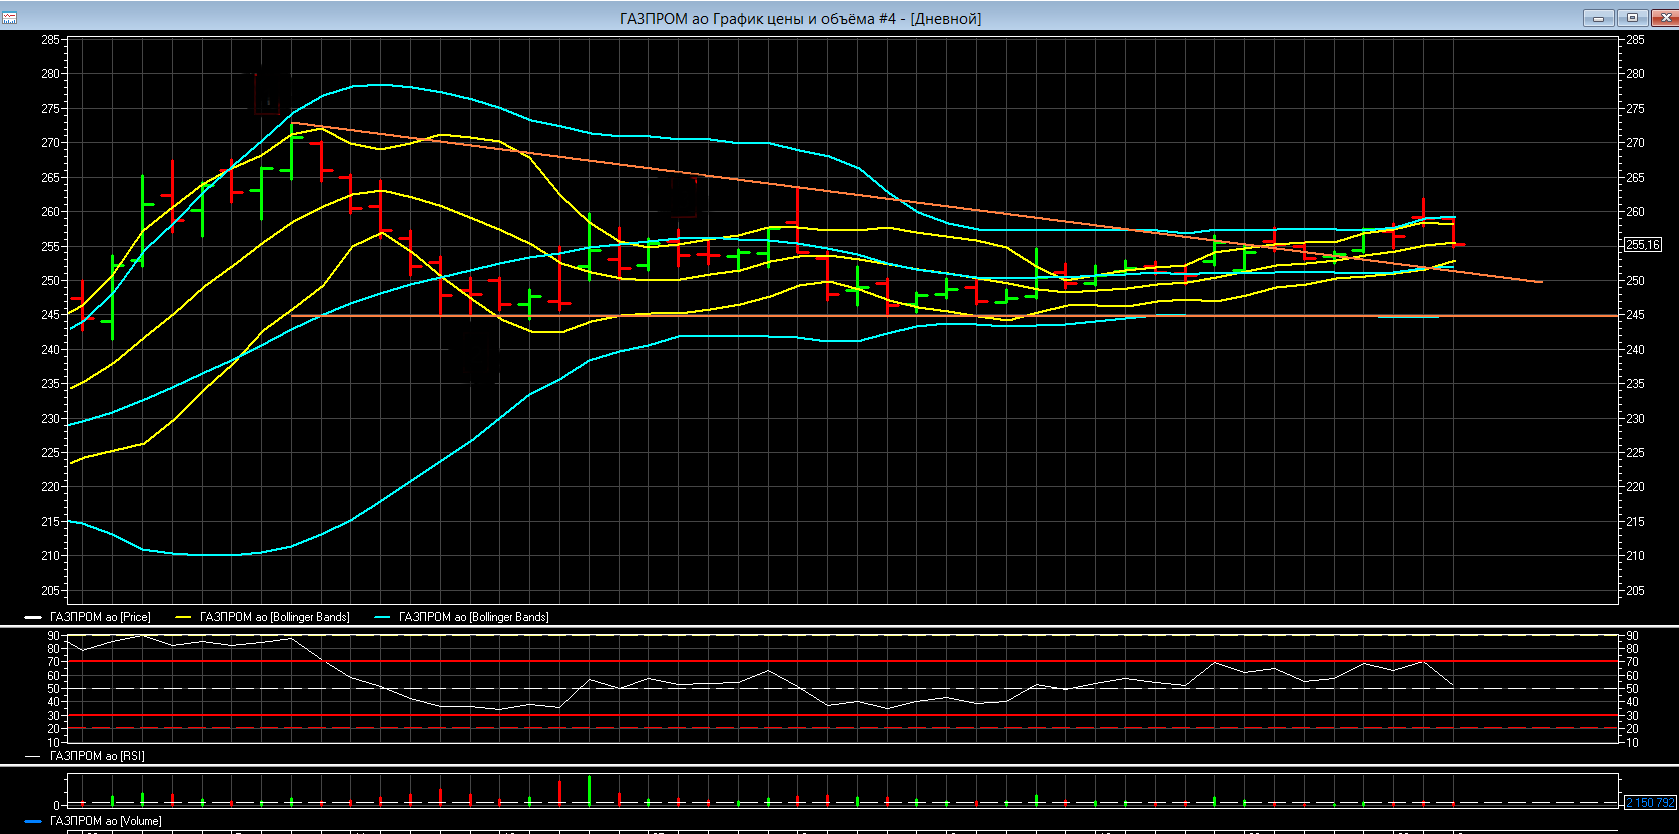Select the lower red RSI line at 30
The image size is (1679, 834).
point(842,715)
